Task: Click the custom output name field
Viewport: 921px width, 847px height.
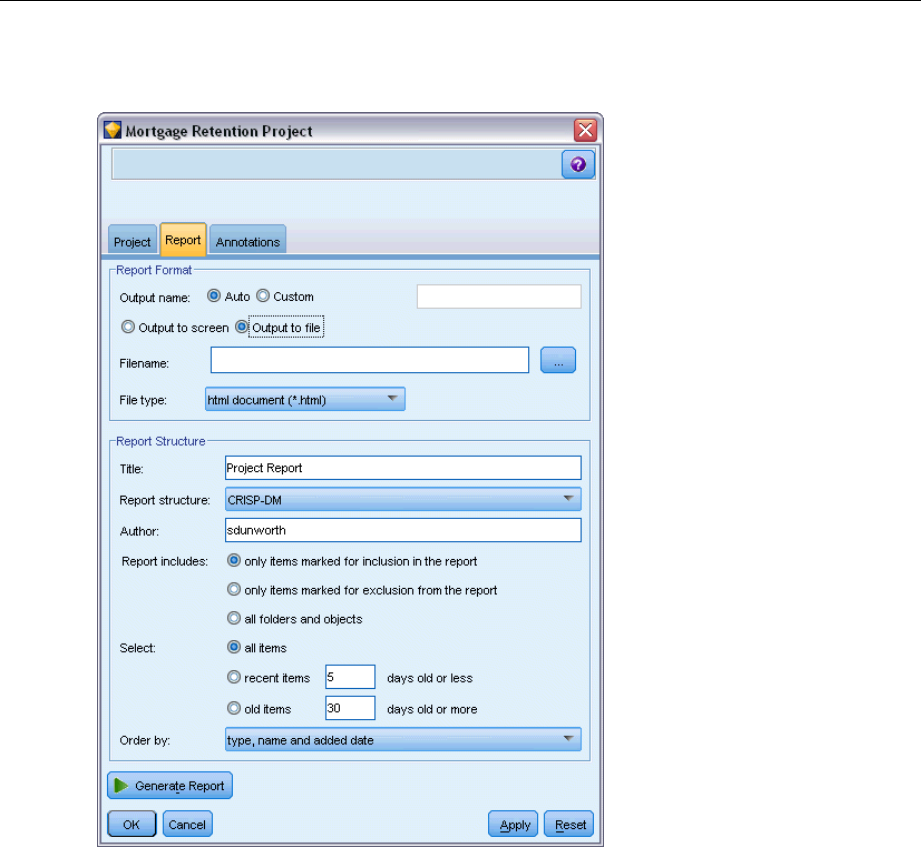Action: point(499,297)
